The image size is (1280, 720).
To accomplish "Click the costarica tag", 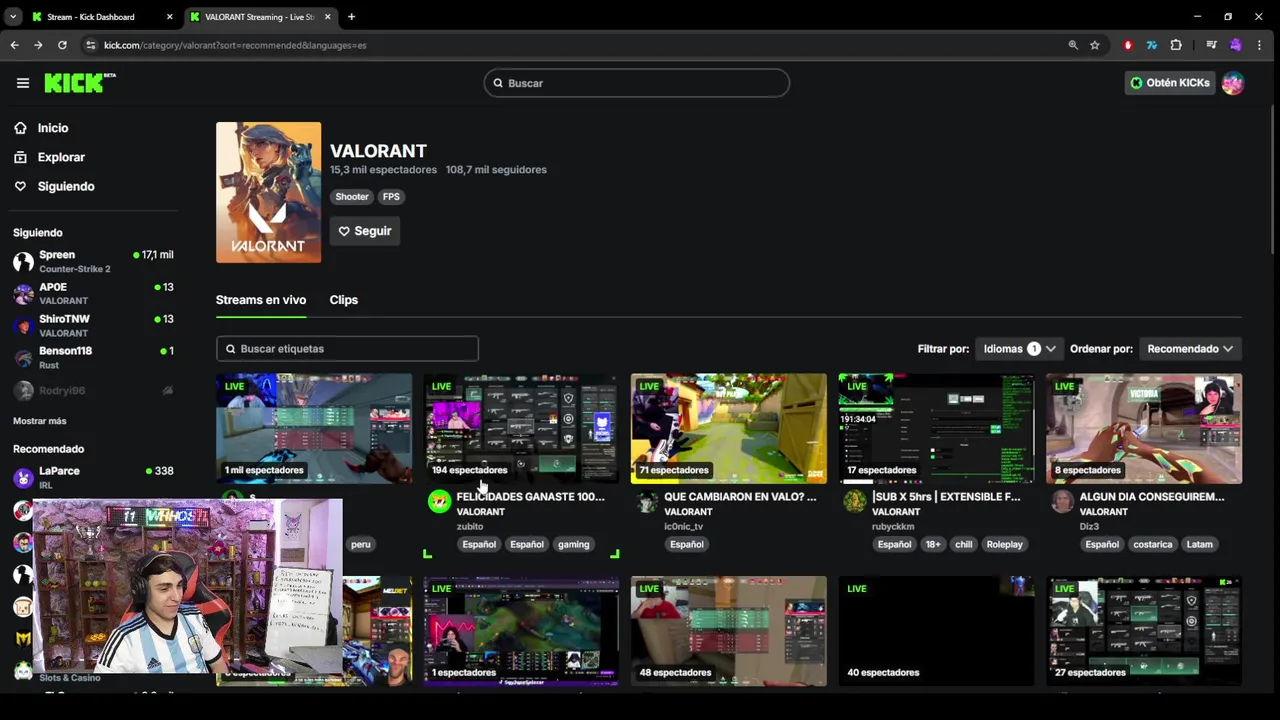I will tap(1152, 544).
